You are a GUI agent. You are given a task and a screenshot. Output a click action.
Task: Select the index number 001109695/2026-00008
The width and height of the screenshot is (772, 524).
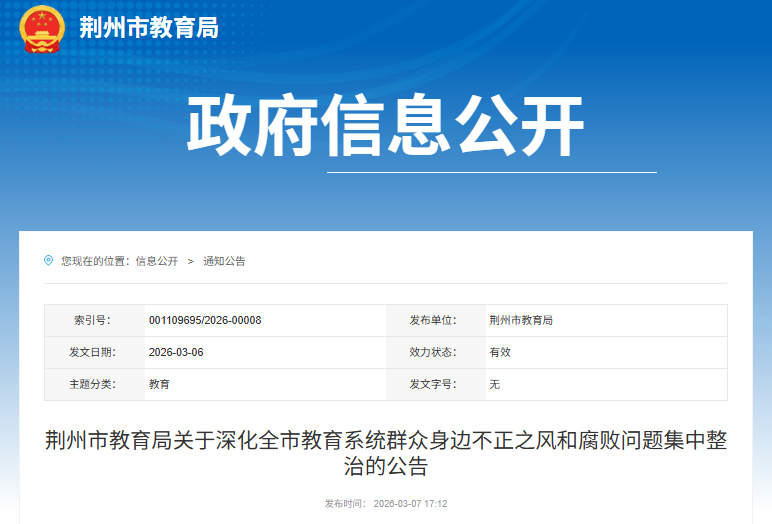tap(205, 320)
